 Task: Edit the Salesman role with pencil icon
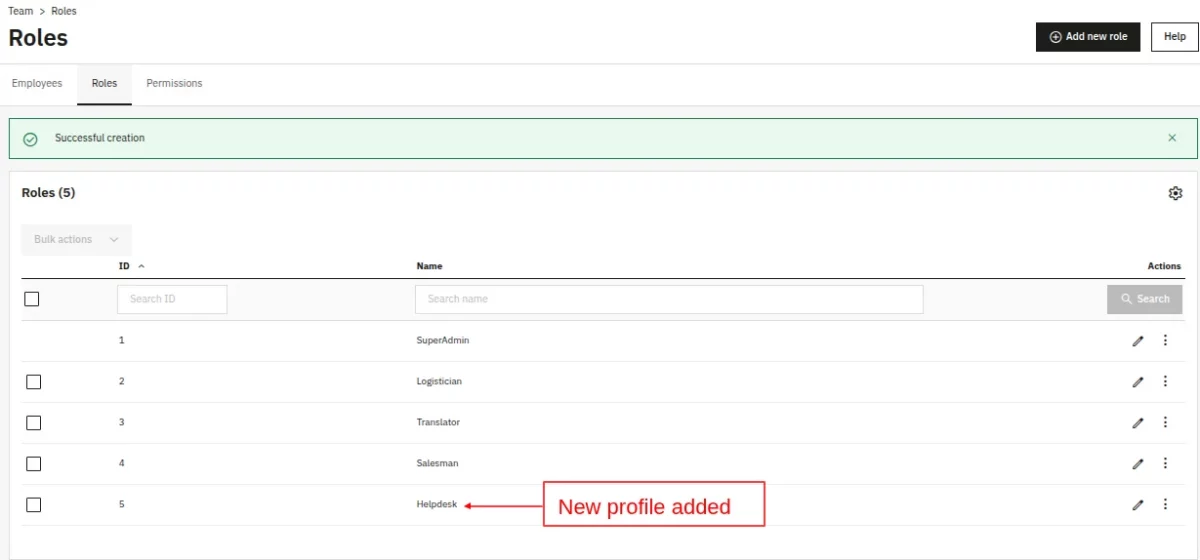coord(1137,464)
